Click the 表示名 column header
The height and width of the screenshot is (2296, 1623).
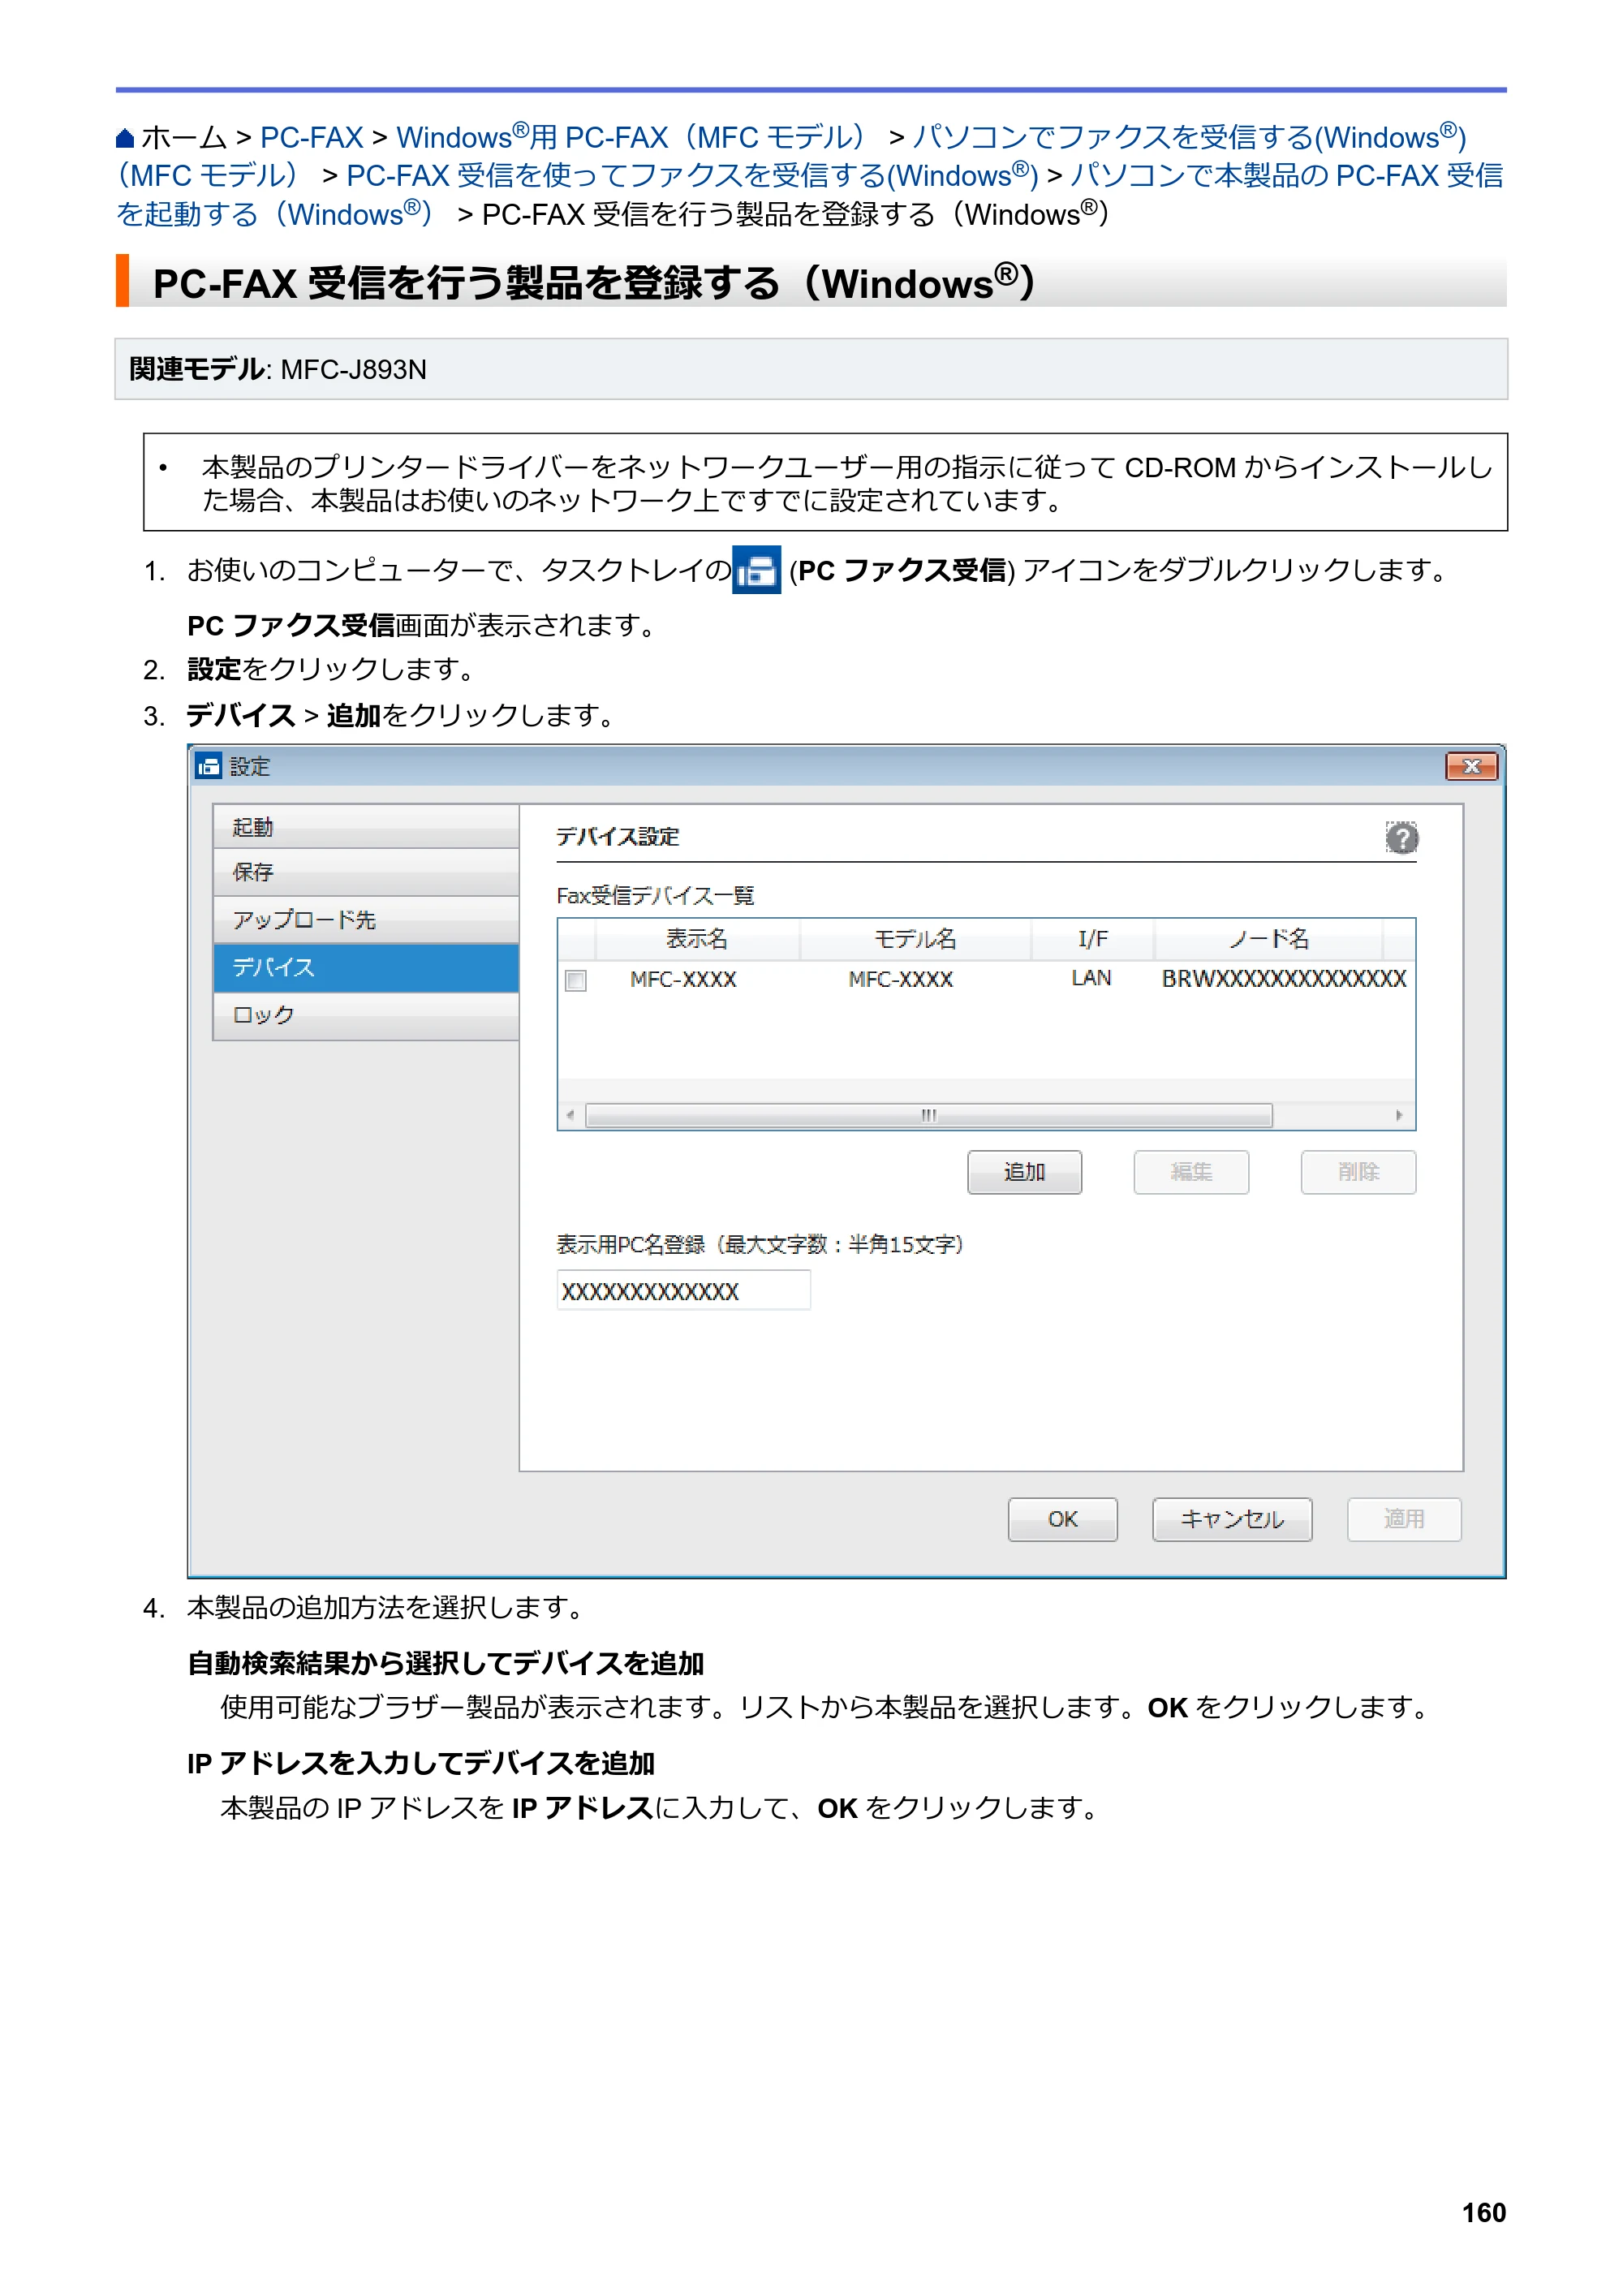click(697, 939)
